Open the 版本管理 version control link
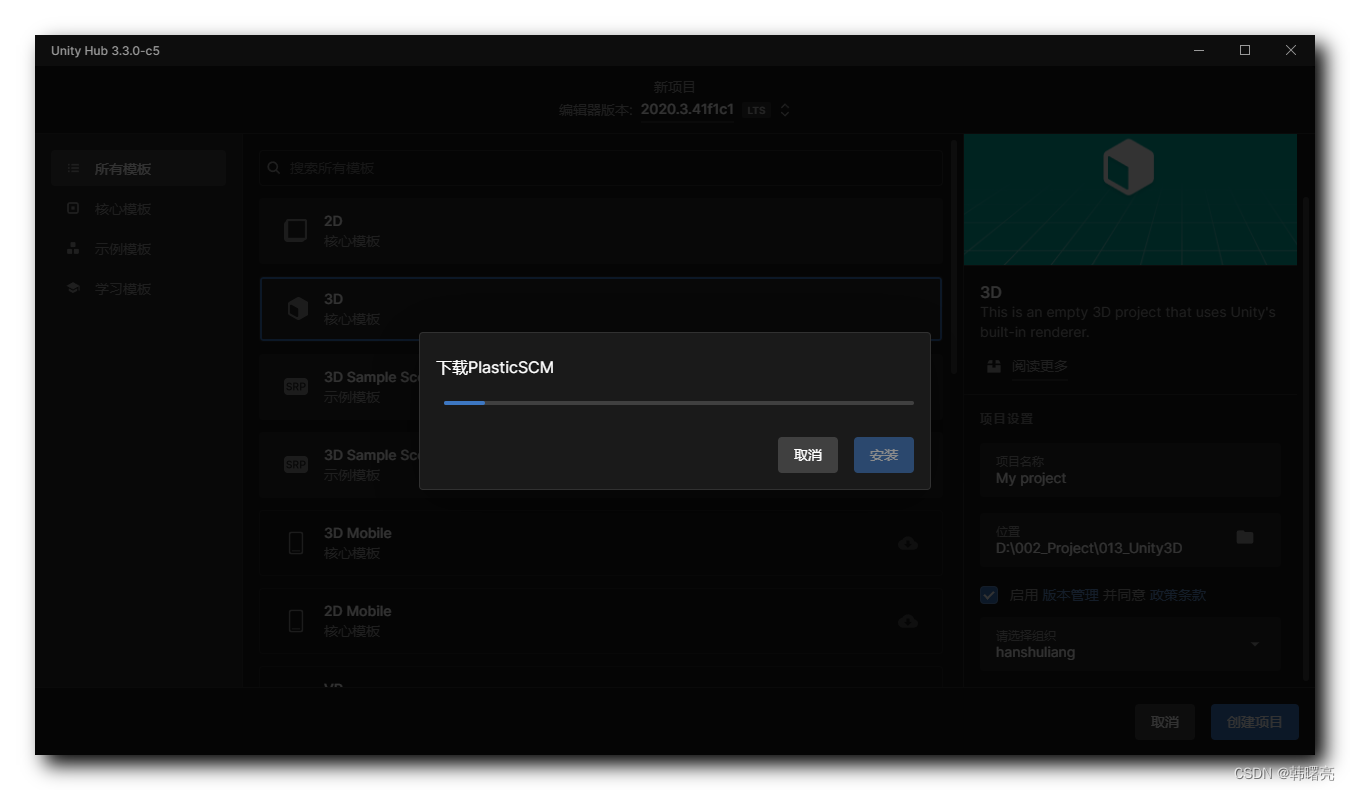Image resolution: width=1350 pixels, height=790 pixels. pyautogui.click(x=1070, y=595)
